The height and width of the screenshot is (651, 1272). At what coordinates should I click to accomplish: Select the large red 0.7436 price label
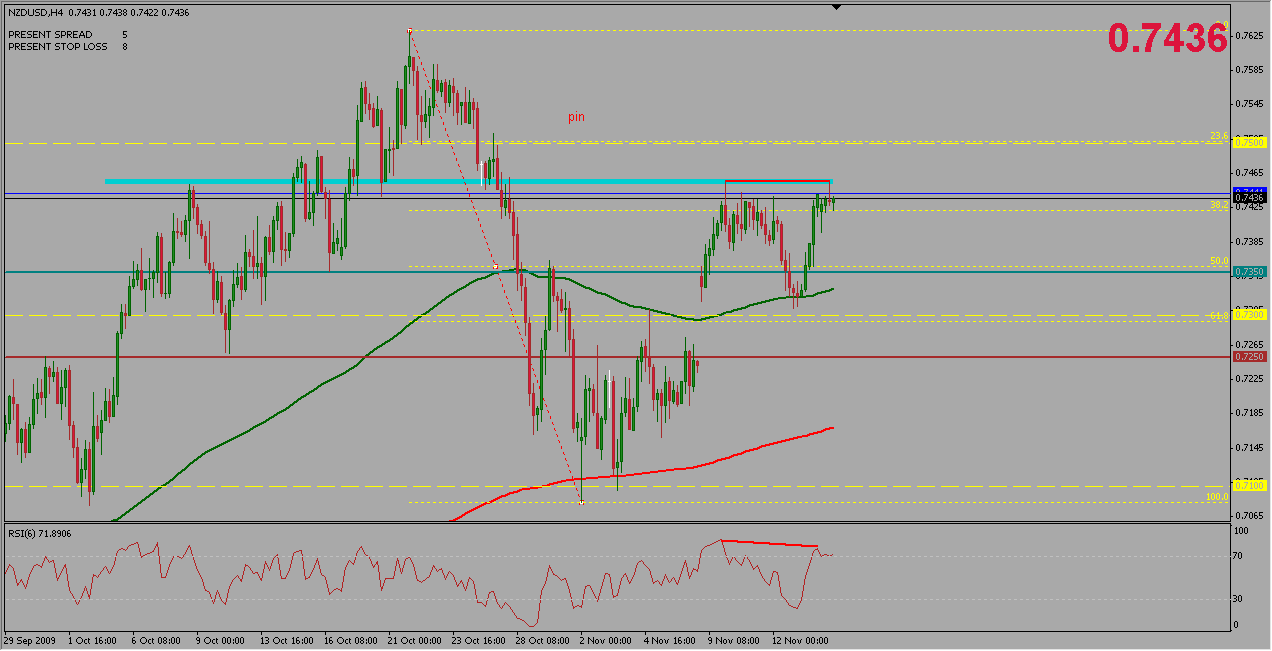point(1166,38)
